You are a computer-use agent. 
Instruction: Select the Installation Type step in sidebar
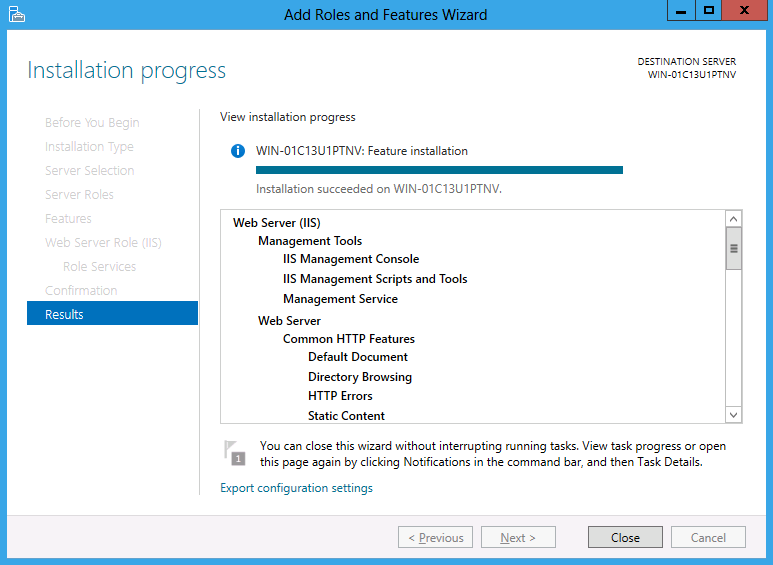(89, 146)
